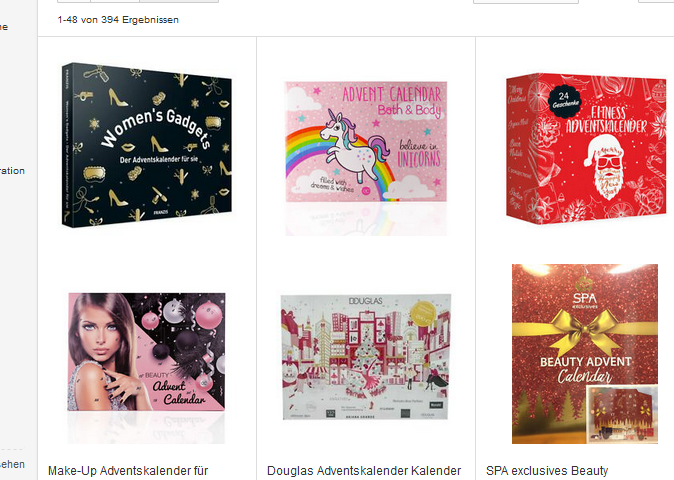Select the widest third tab above results
This screenshot has height=480, width=674.
pos(179,1)
